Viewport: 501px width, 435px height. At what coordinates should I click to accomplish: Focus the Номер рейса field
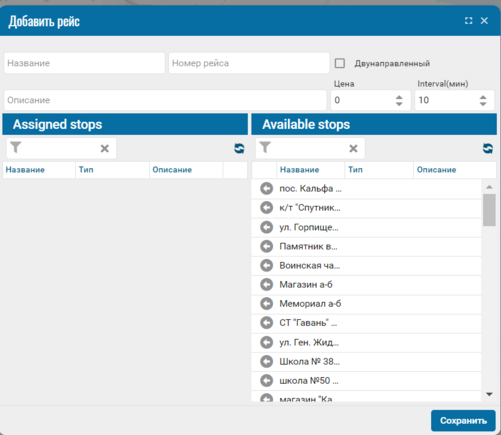tap(249, 63)
